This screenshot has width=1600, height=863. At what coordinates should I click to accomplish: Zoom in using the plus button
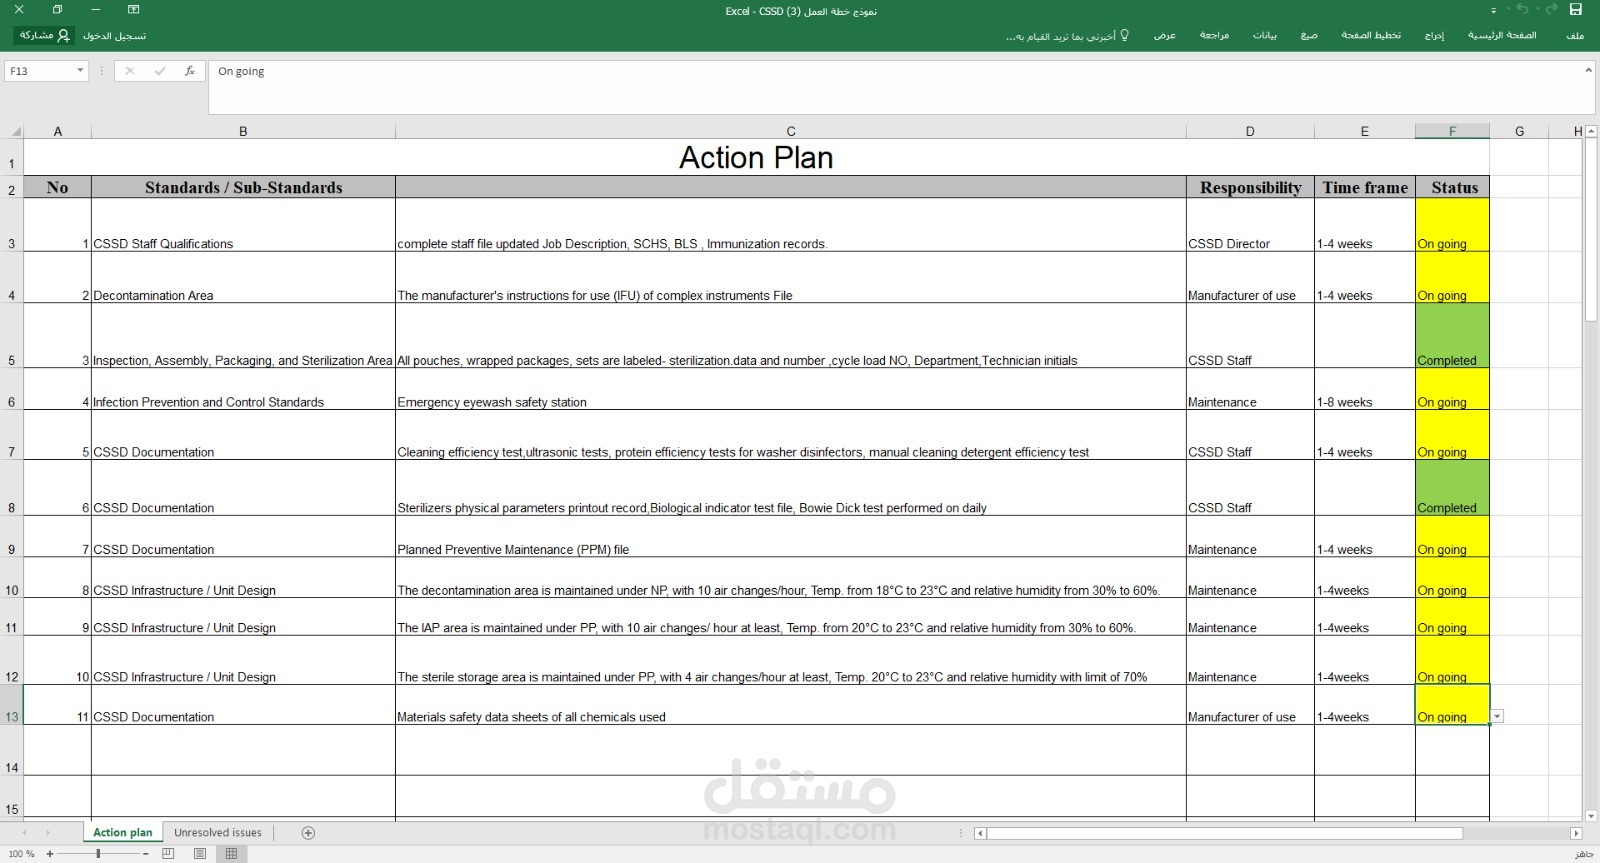click(50, 854)
